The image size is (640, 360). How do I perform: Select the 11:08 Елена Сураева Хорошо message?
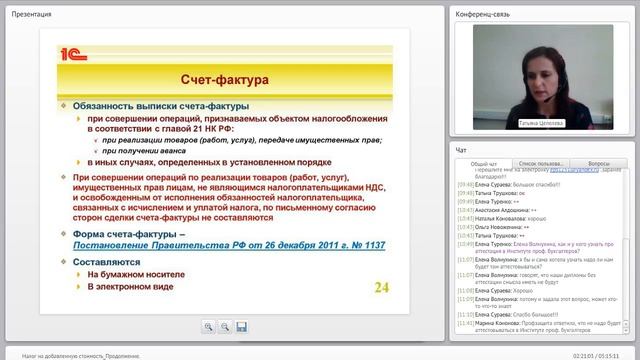click(495, 291)
